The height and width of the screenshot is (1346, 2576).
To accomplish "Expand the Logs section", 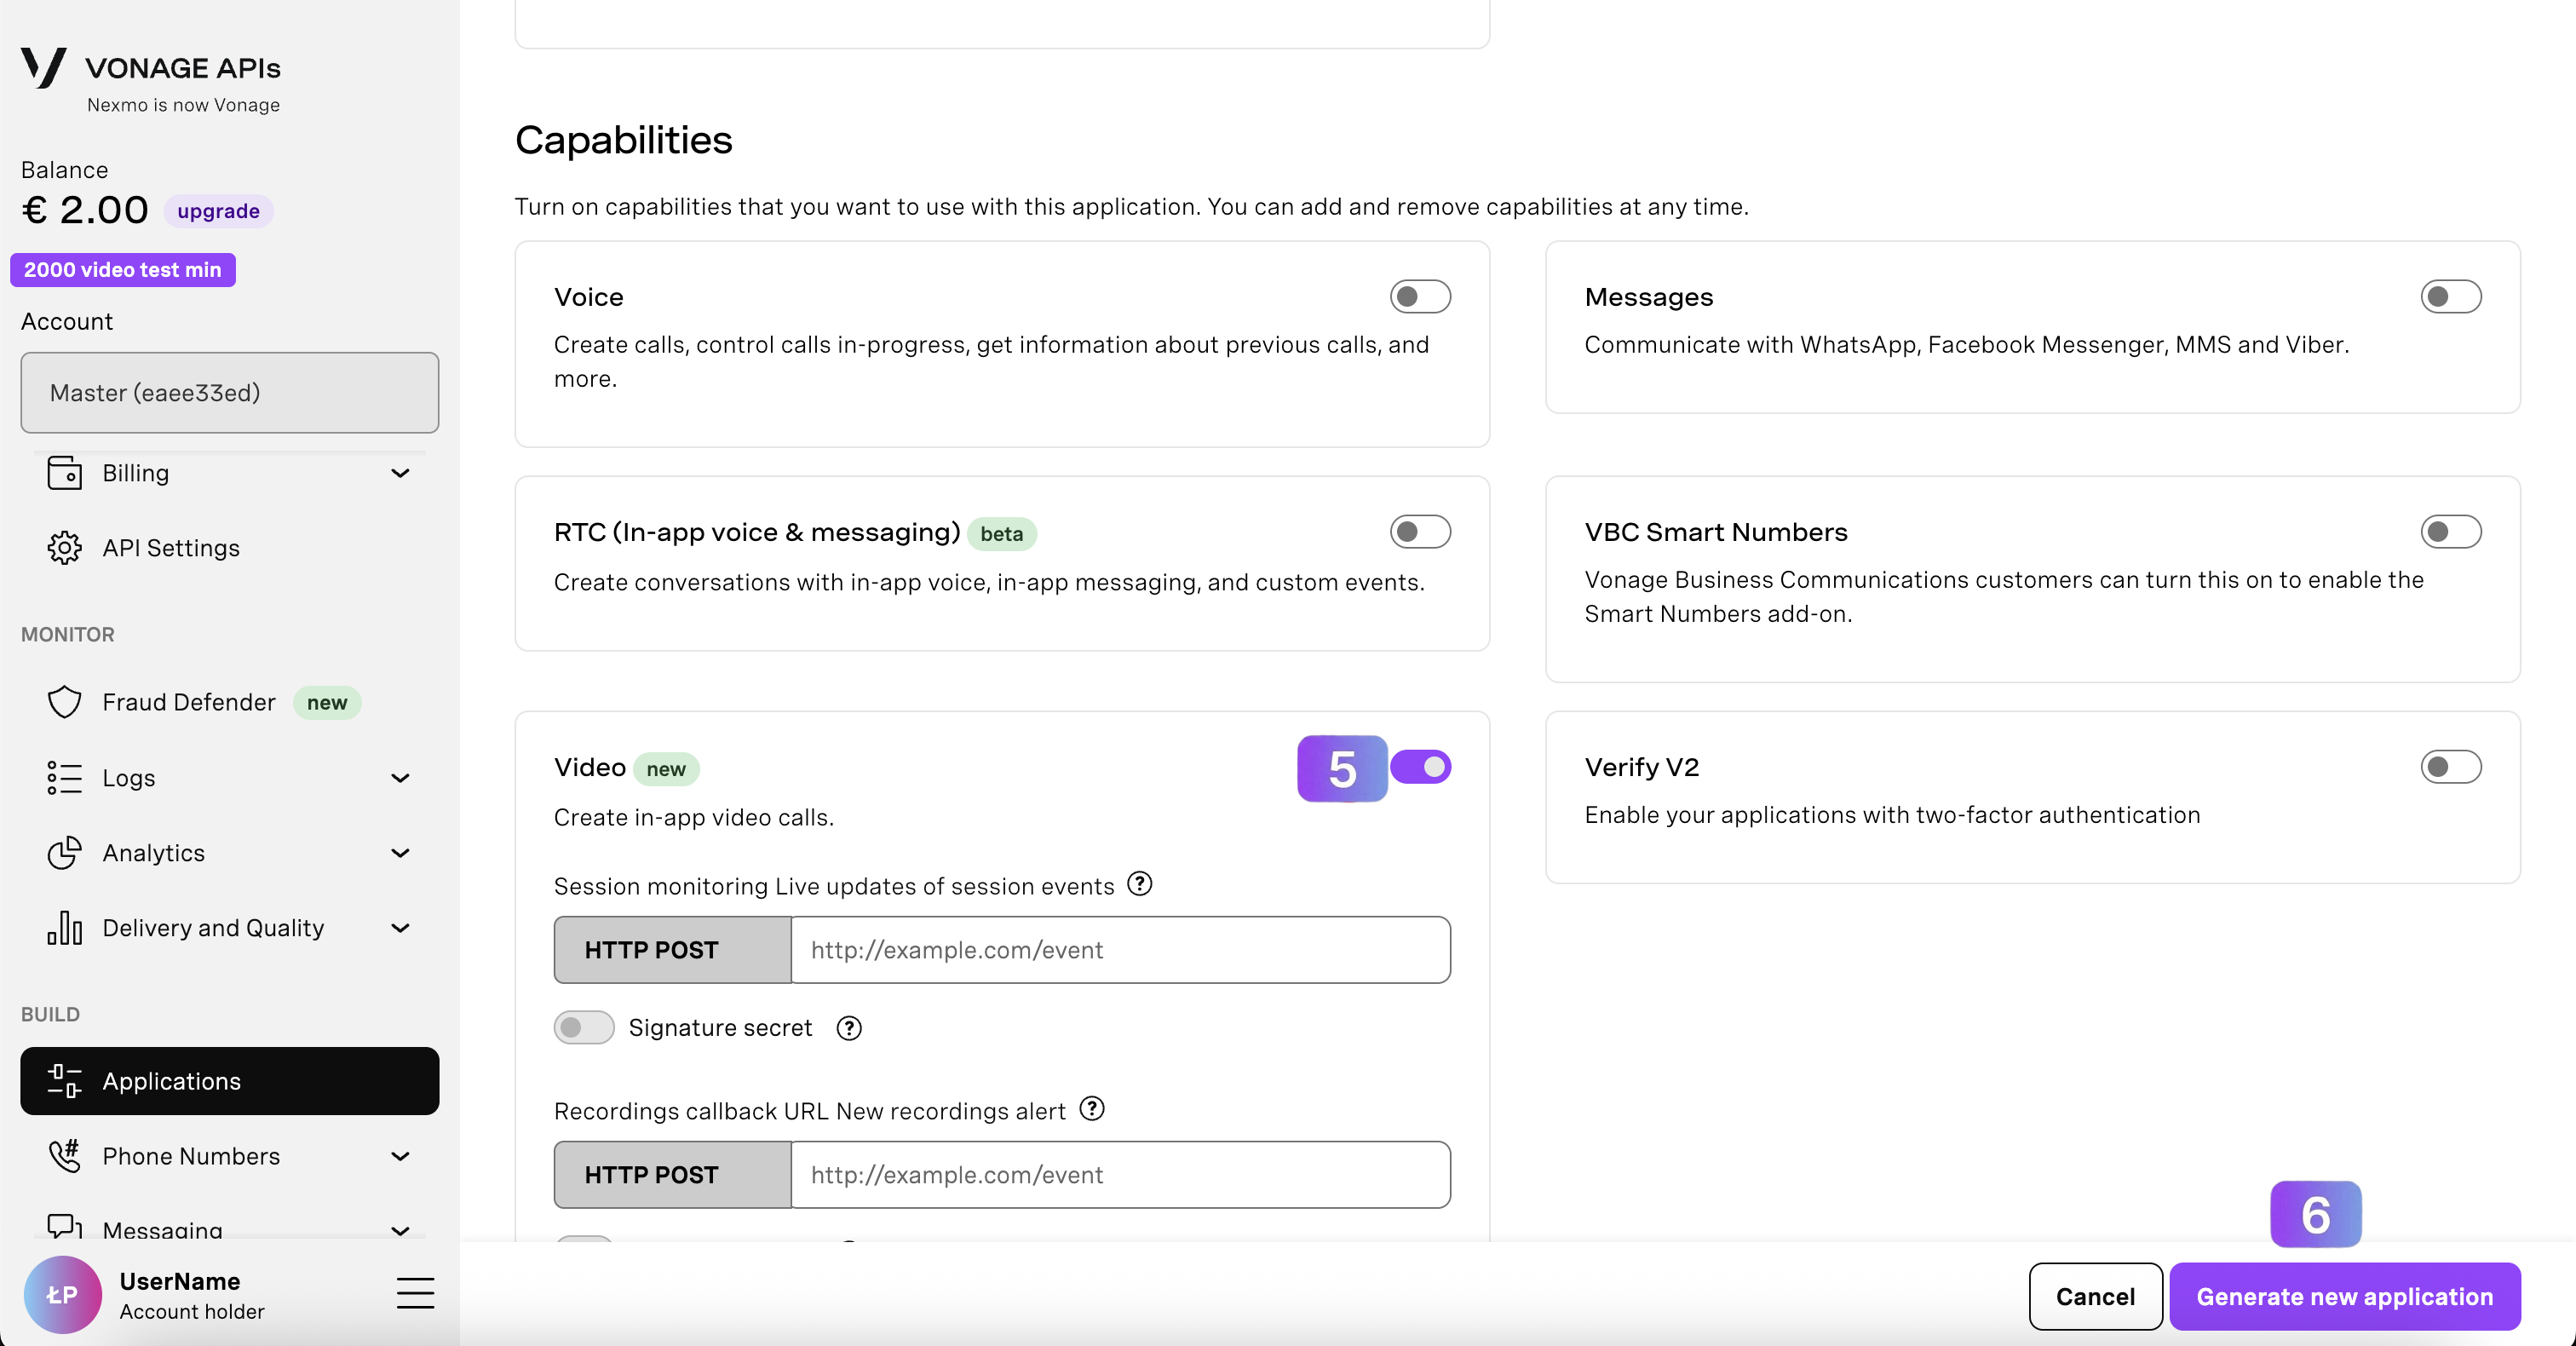I will (400, 778).
